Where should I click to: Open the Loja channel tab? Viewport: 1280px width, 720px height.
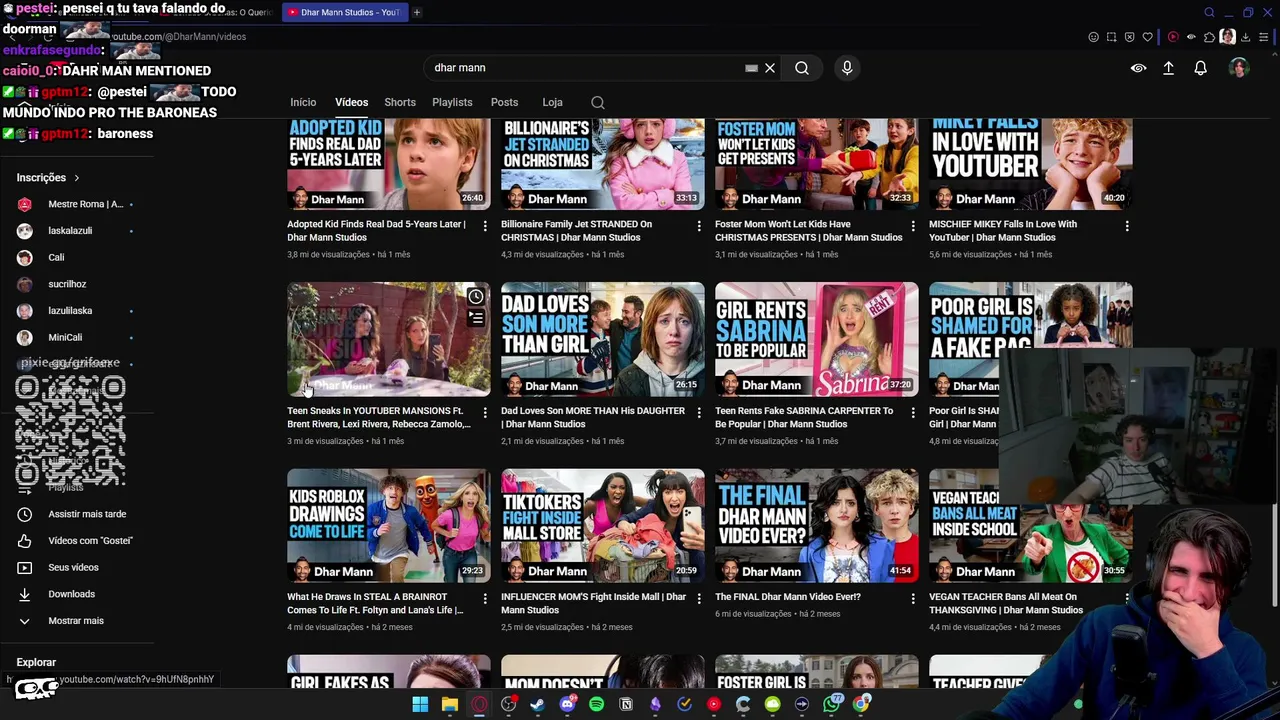pyautogui.click(x=552, y=102)
